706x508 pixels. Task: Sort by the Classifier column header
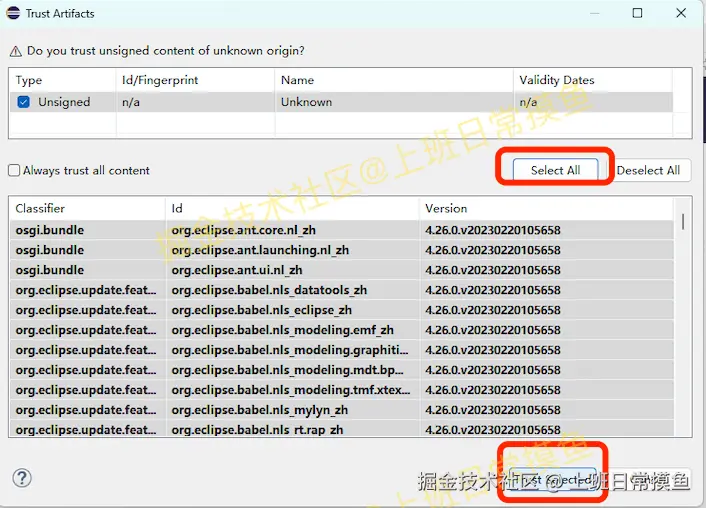pyautogui.click(x=87, y=209)
